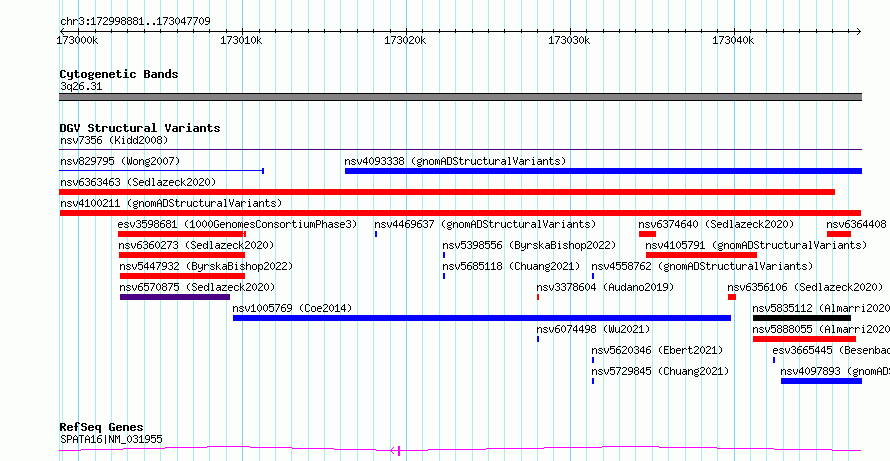Click the nsv6374640 (Sedlazeck2020) label
This screenshot has height=461, width=890.
(x=716, y=224)
